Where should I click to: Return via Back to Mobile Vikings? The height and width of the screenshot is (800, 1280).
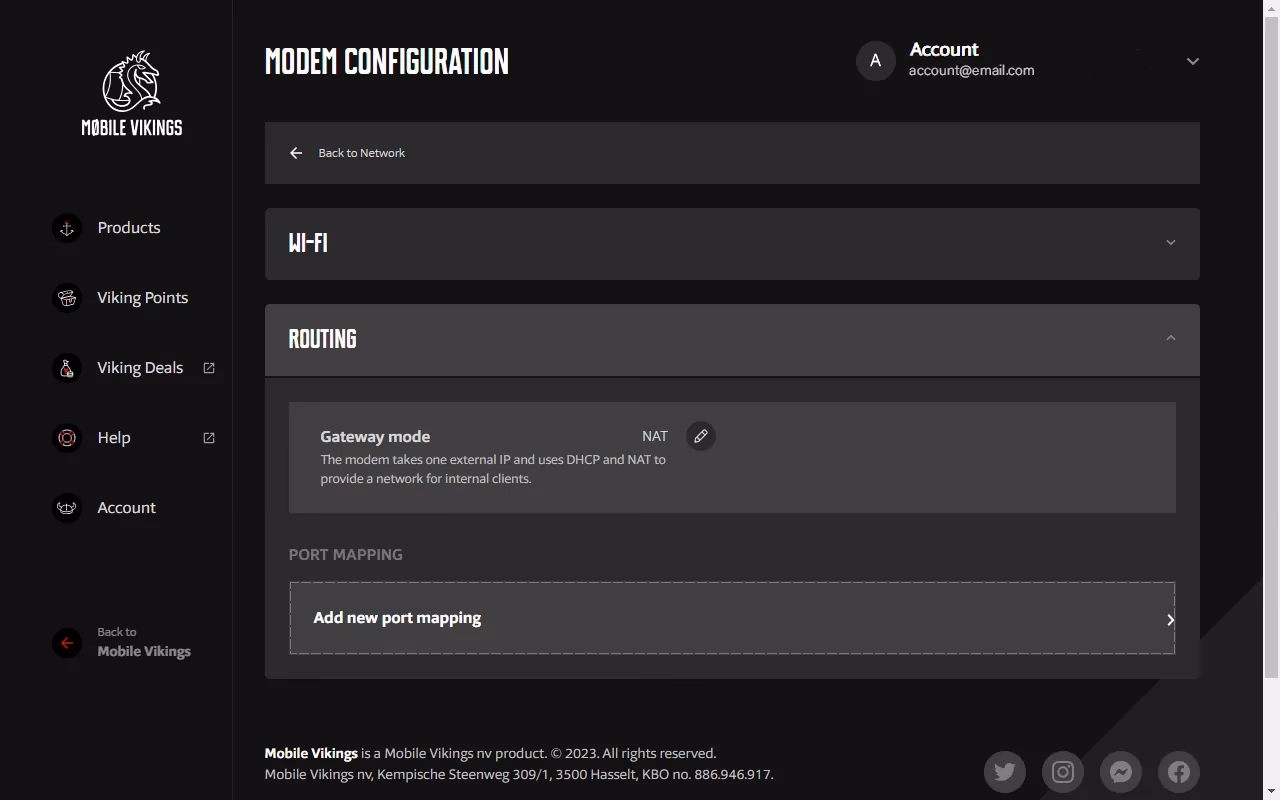[x=143, y=643]
